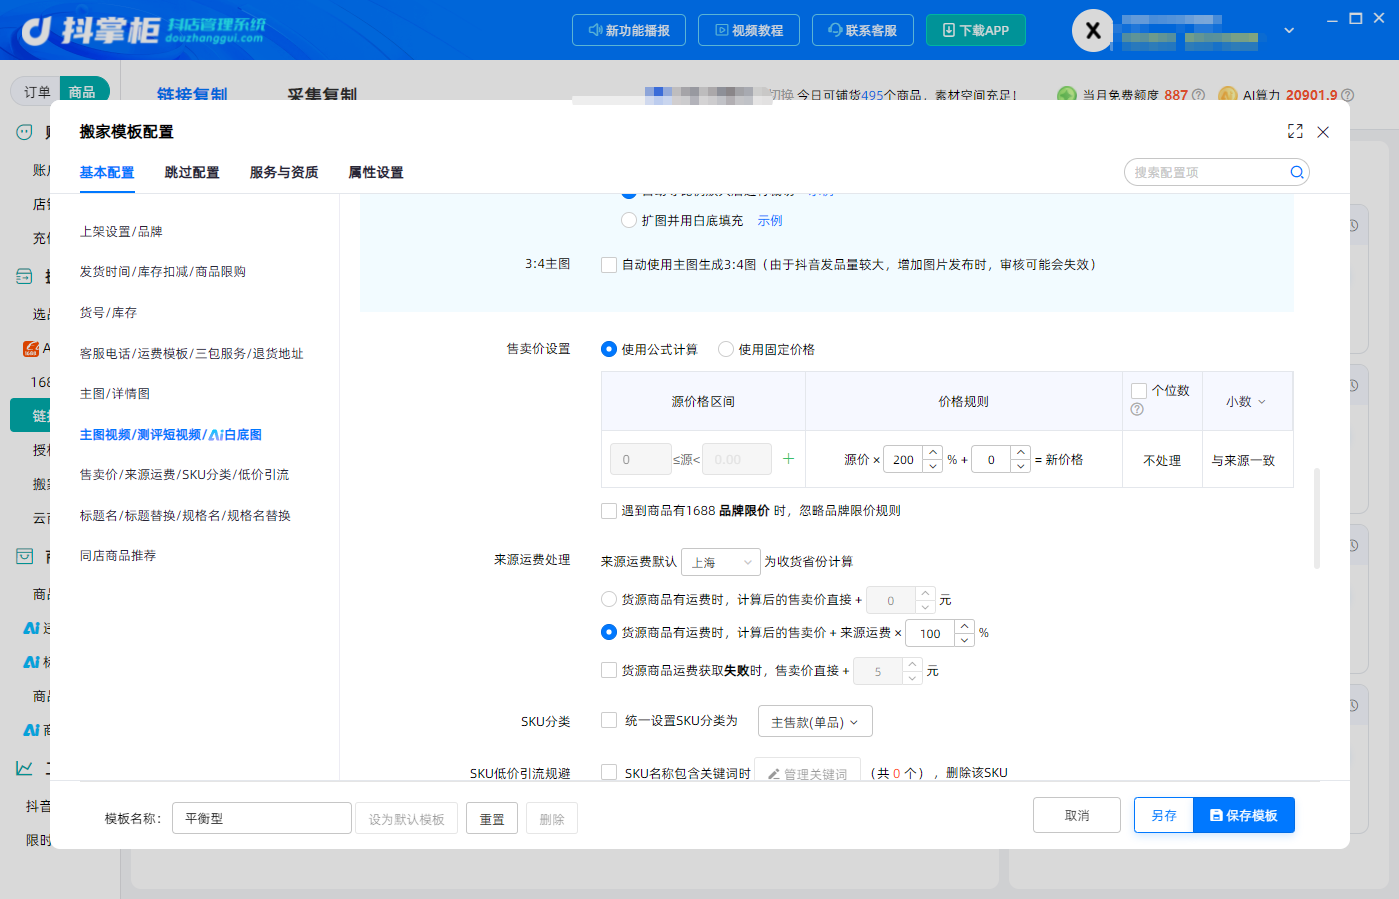
Task: Switch to 跳过配置 tab
Action: tap(192, 172)
